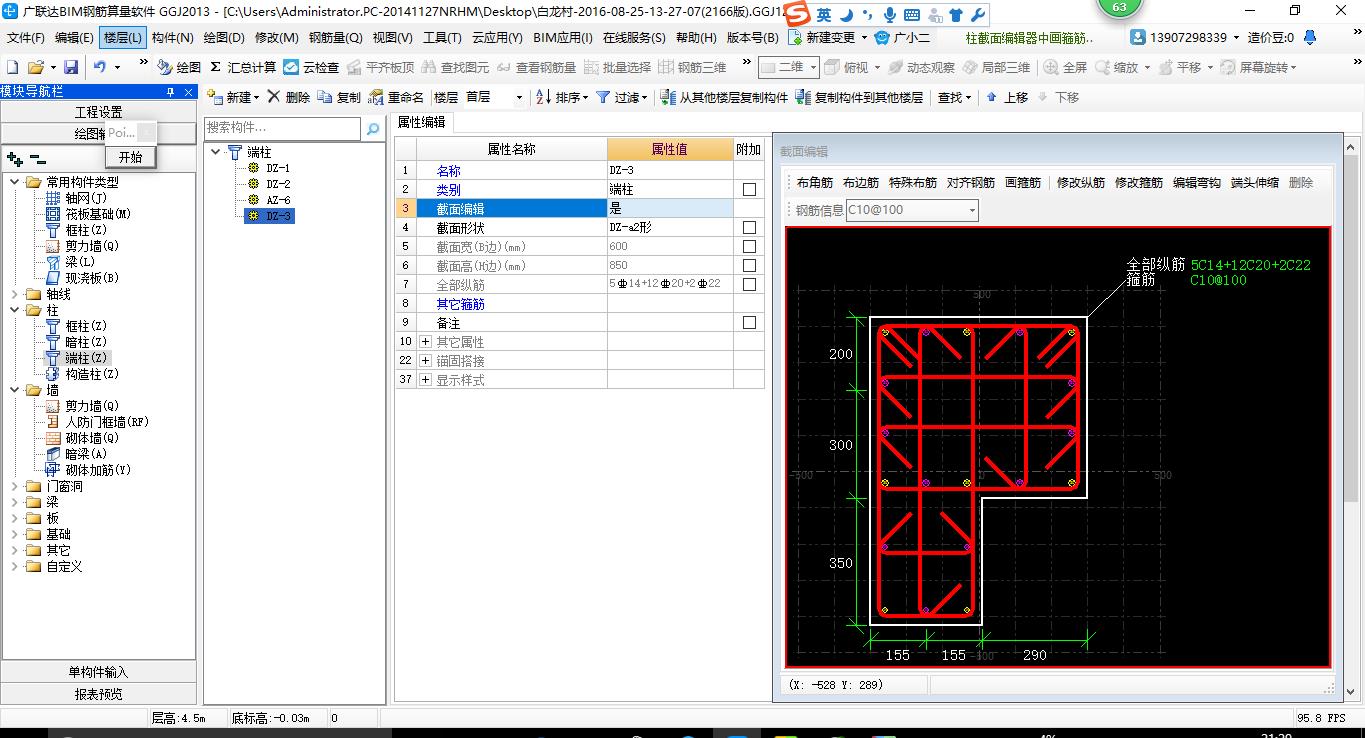Click the Save disk icon
The height and width of the screenshot is (738, 1365).
(x=71, y=67)
